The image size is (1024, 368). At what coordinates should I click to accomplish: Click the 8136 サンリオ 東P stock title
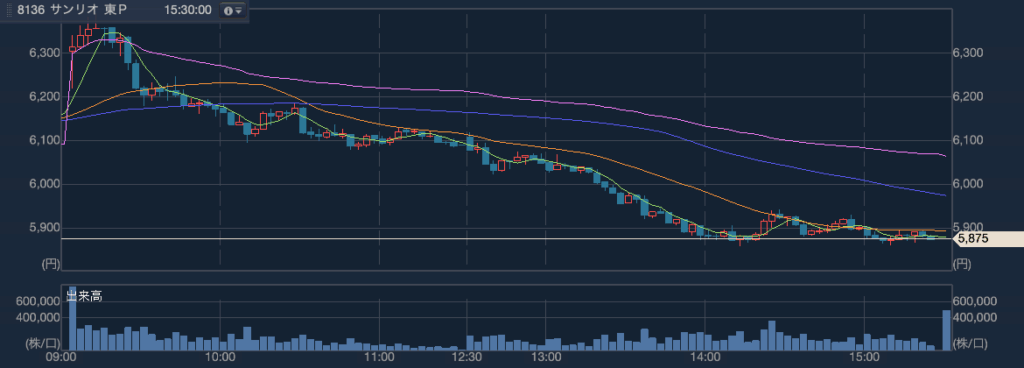click(71, 10)
